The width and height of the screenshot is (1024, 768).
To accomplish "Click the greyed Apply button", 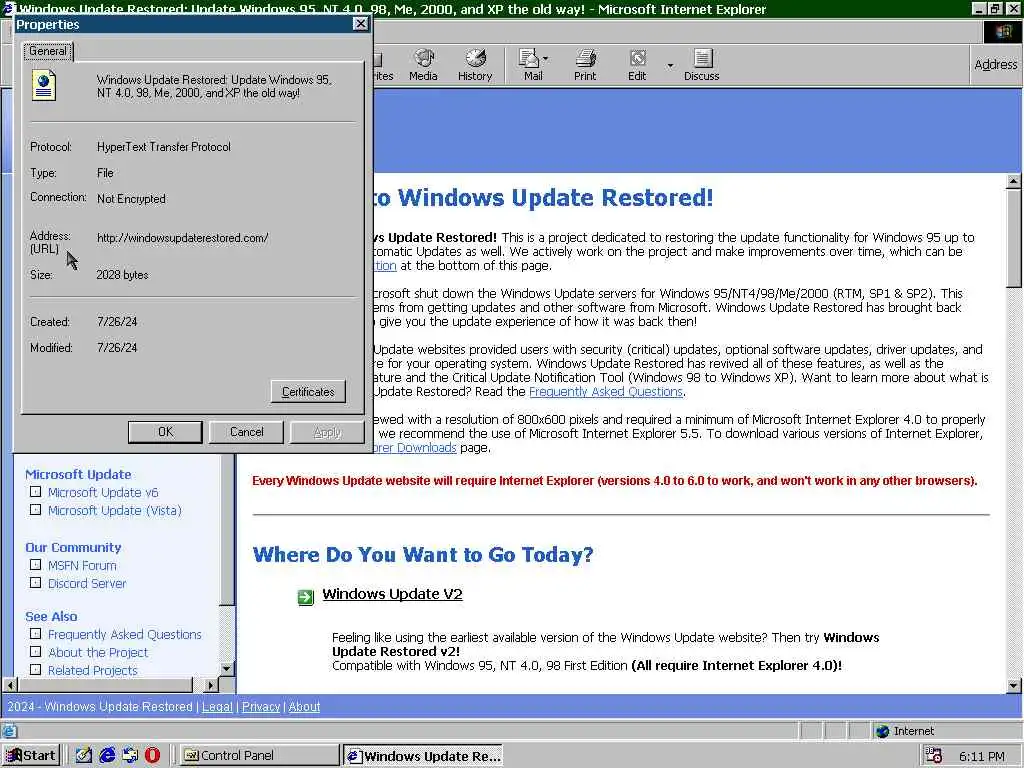I will click(x=327, y=432).
